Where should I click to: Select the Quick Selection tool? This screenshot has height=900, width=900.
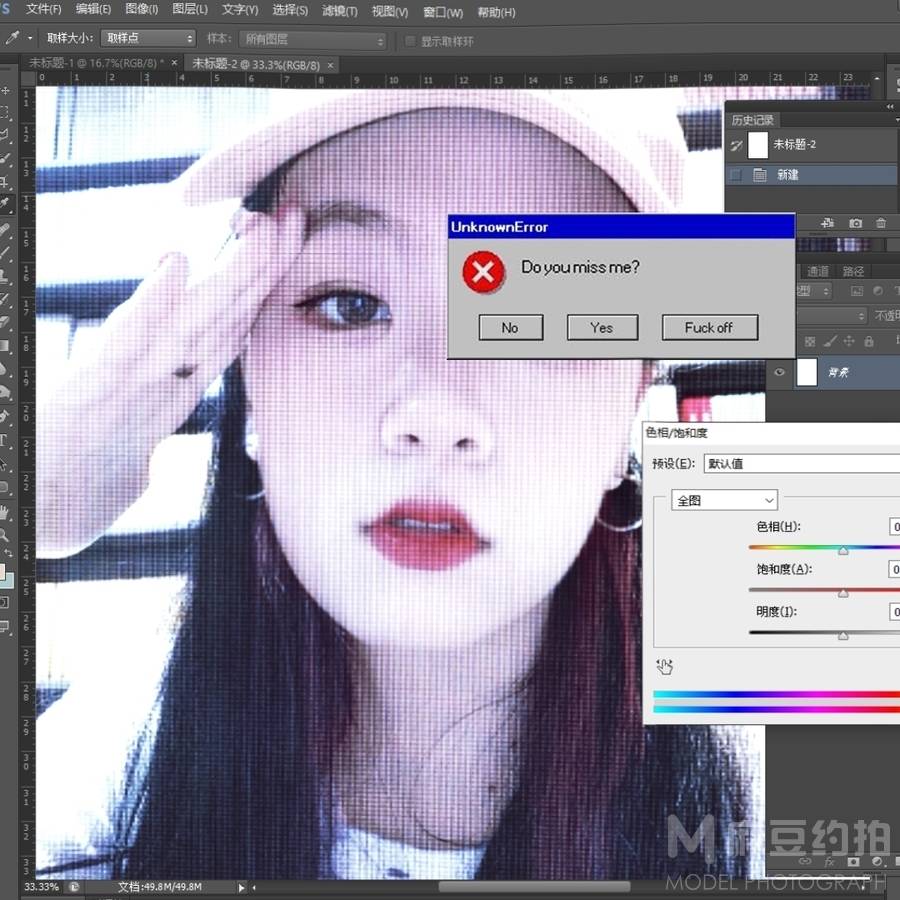(5, 158)
